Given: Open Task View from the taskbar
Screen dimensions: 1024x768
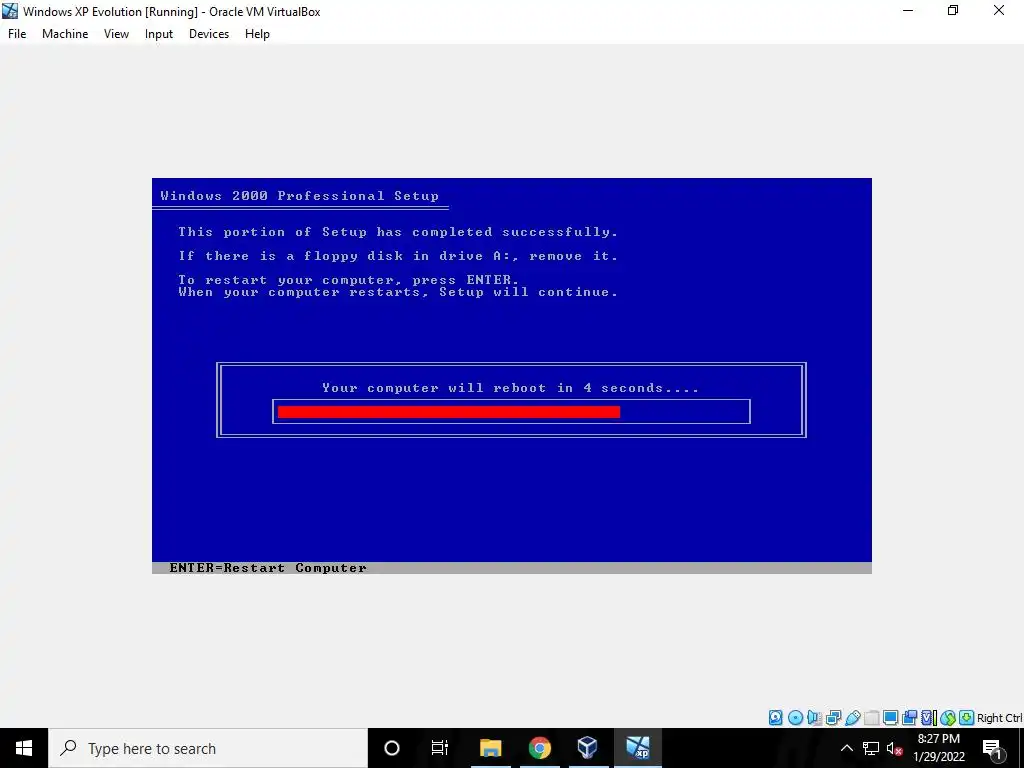Looking at the screenshot, I should 440,748.
